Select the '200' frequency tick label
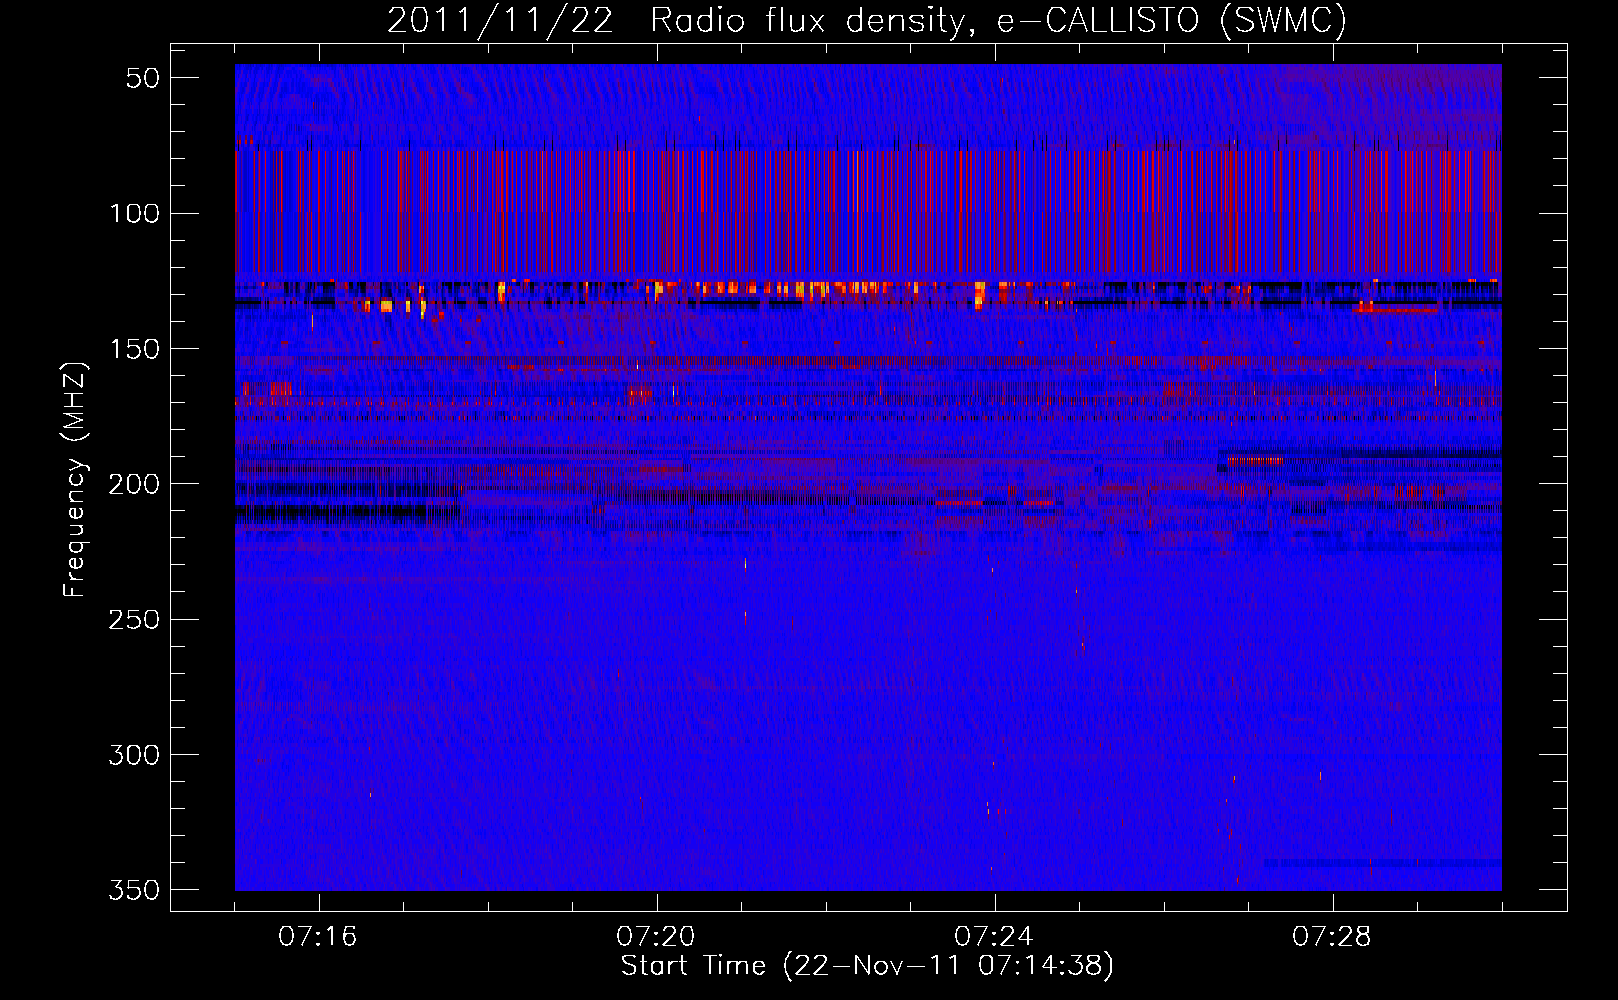The height and width of the screenshot is (1000, 1618). click(x=135, y=484)
